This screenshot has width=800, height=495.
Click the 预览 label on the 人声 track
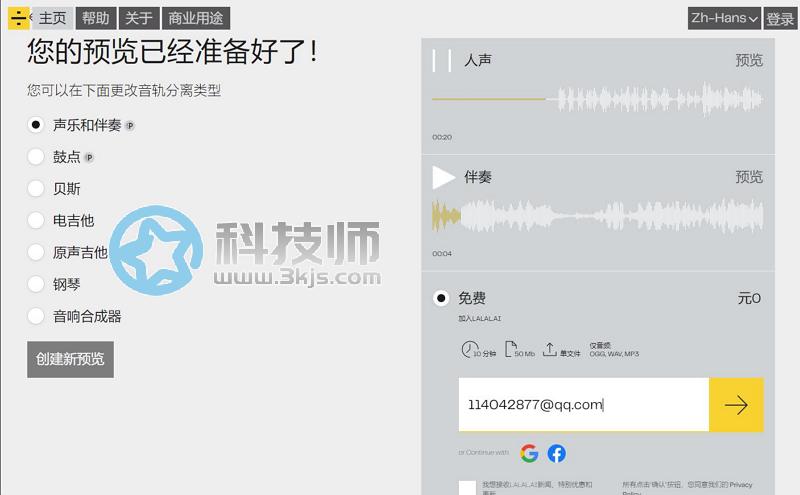coord(749,60)
